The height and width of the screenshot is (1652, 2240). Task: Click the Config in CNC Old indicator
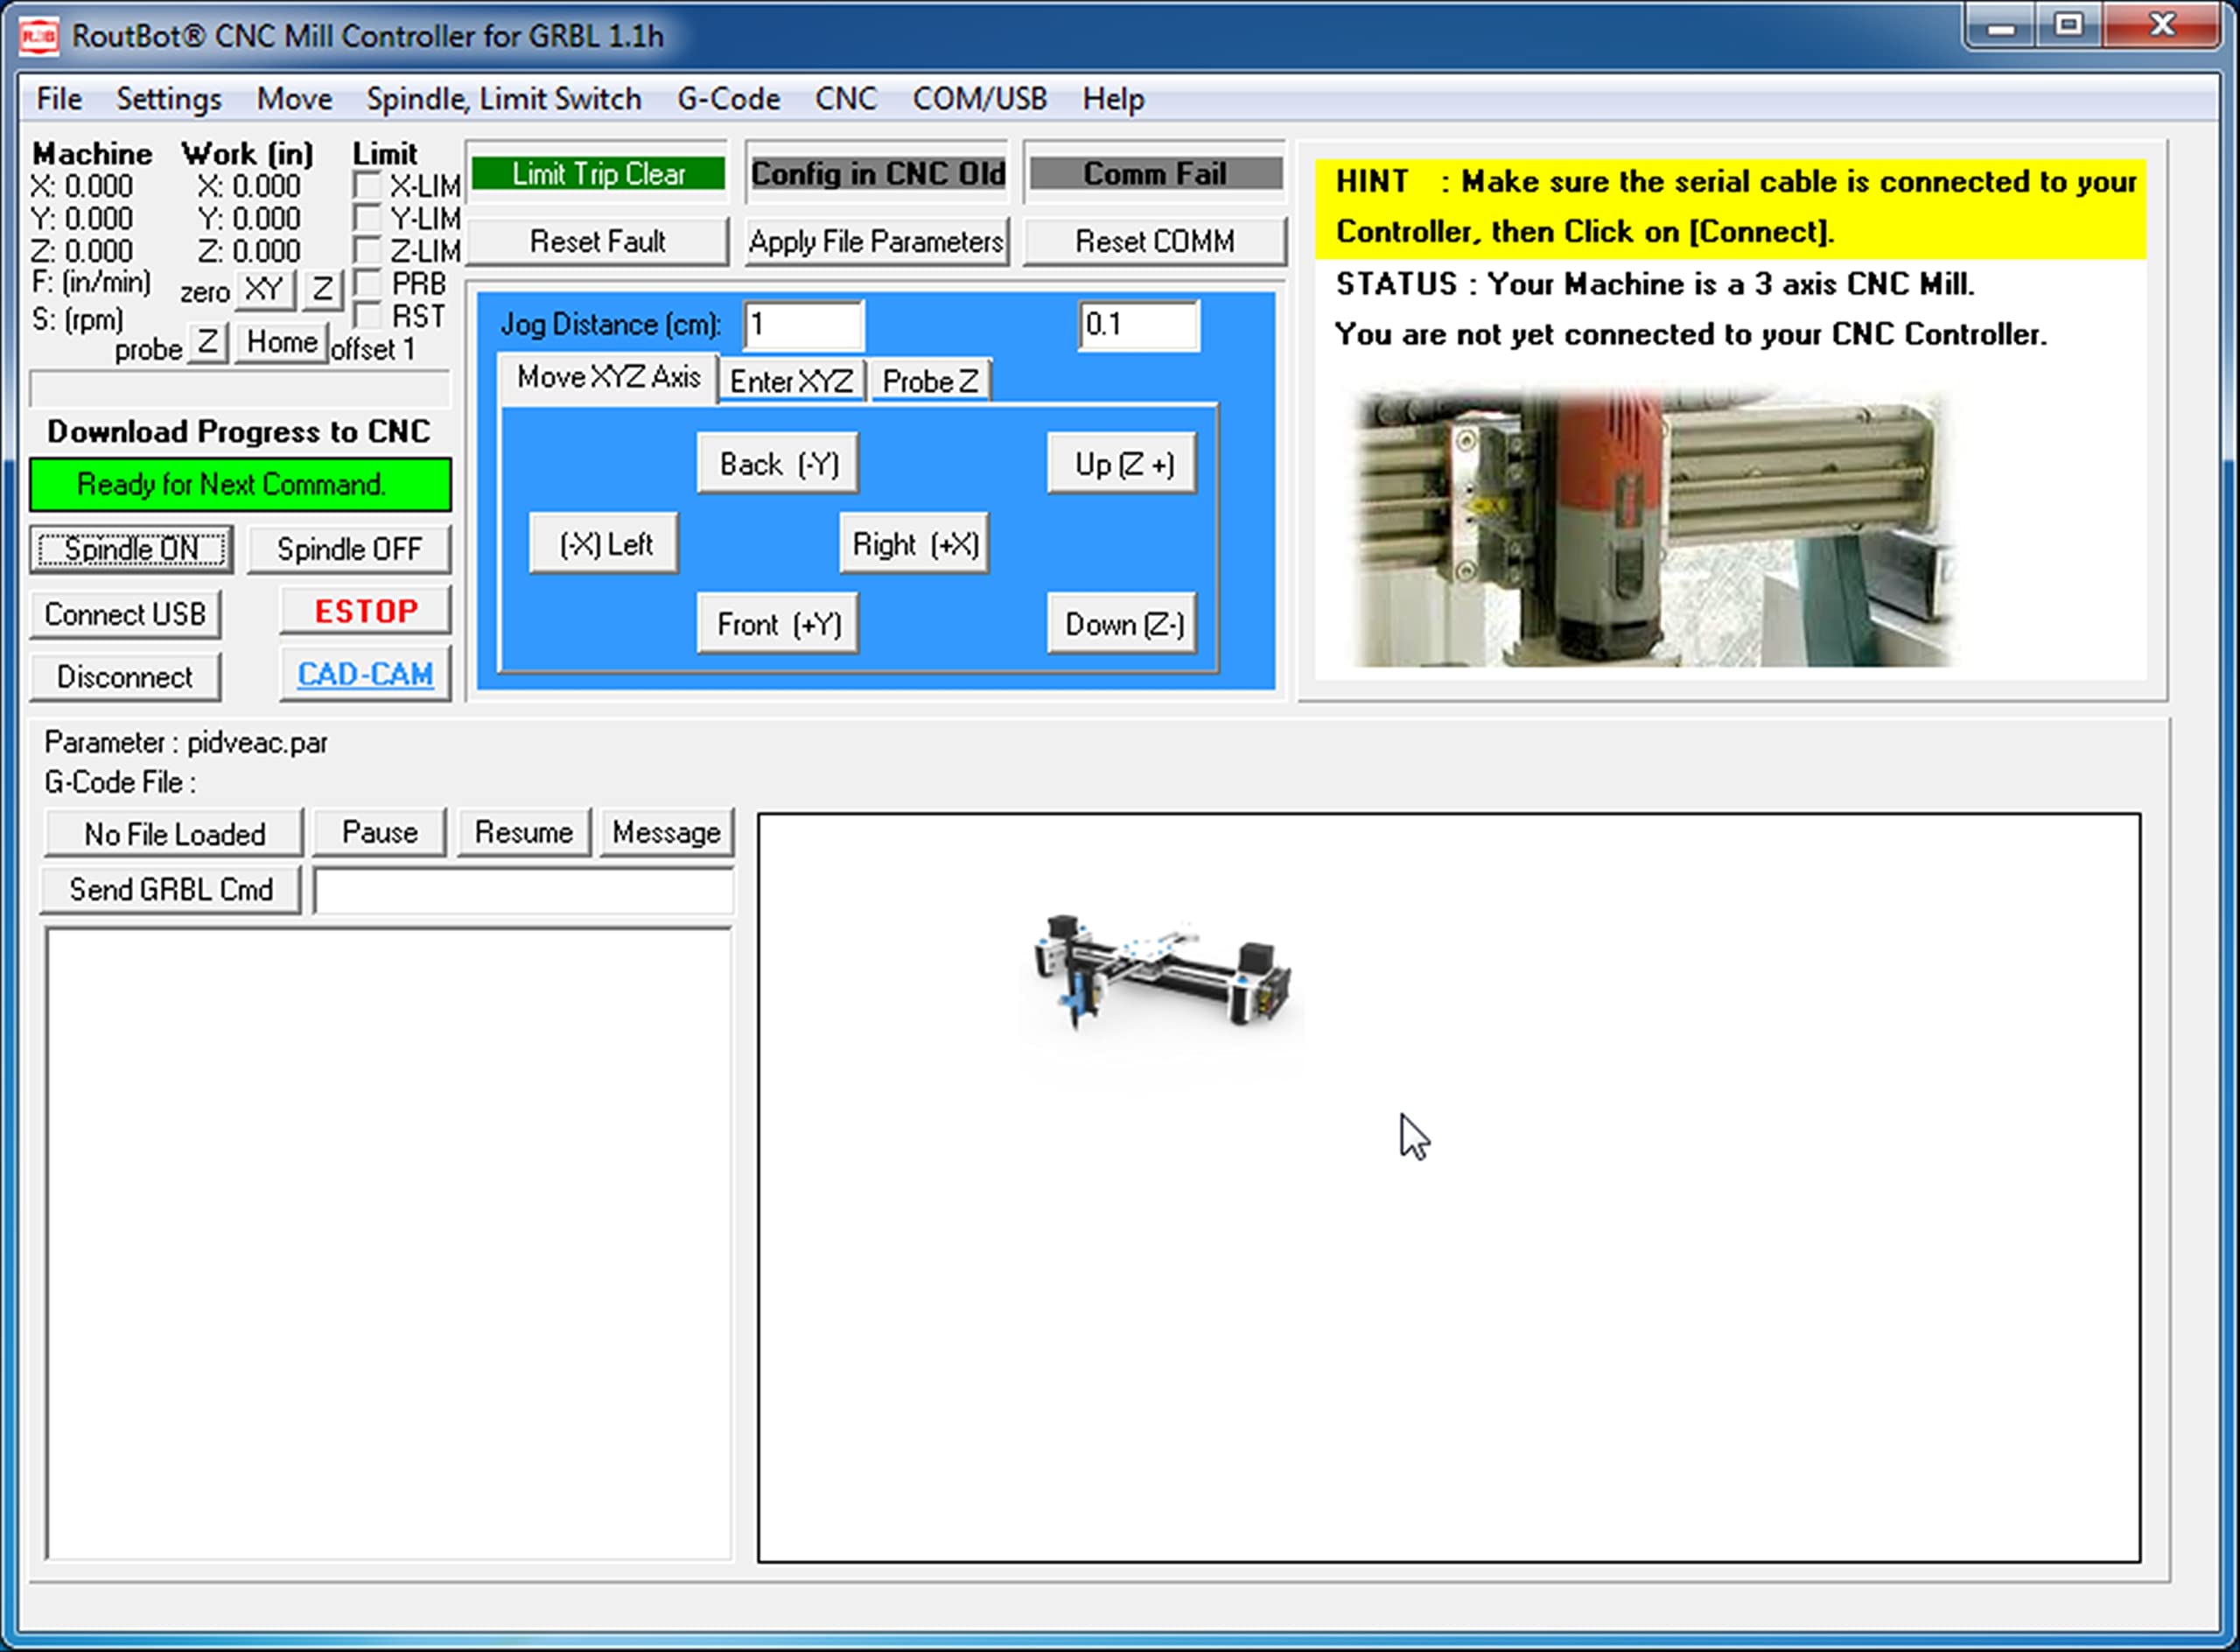[x=878, y=174]
